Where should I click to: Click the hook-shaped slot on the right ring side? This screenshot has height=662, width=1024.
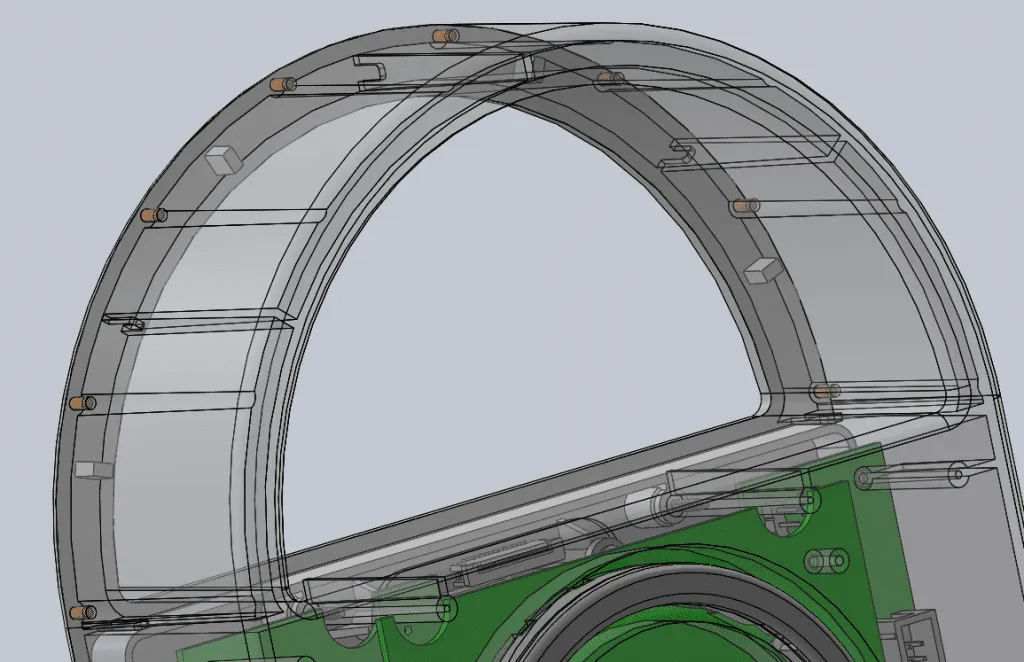coord(682,152)
